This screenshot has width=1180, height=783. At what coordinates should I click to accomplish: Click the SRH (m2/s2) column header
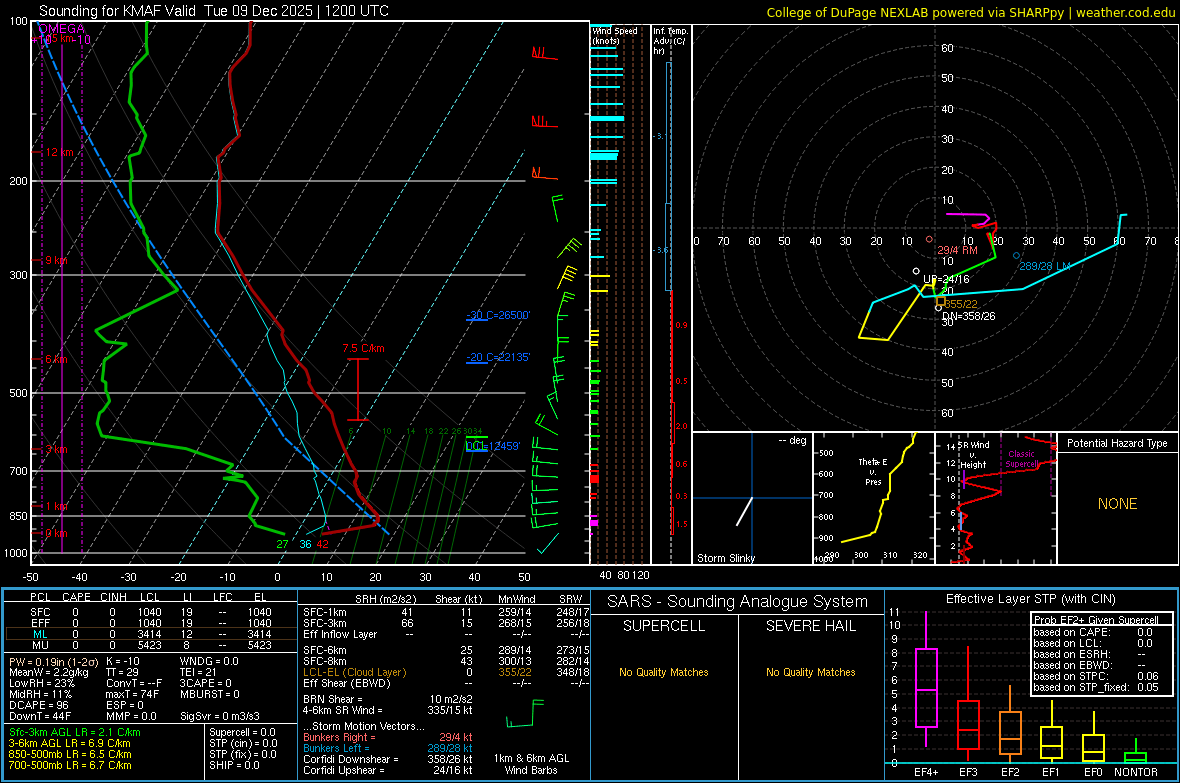click(385, 599)
